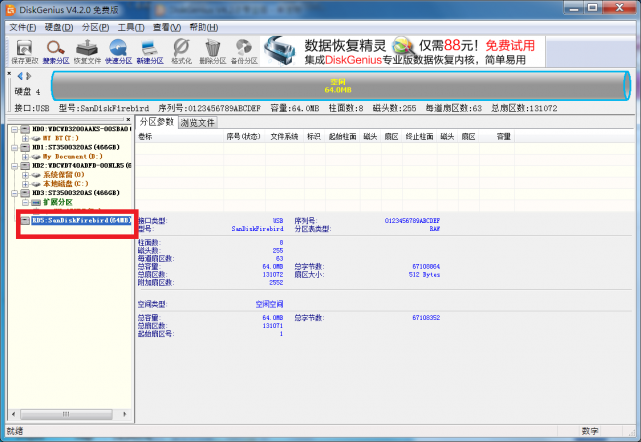Expand the 本地磁盘 (C:) node
The image size is (641, 442).
[x=25, y=184]
